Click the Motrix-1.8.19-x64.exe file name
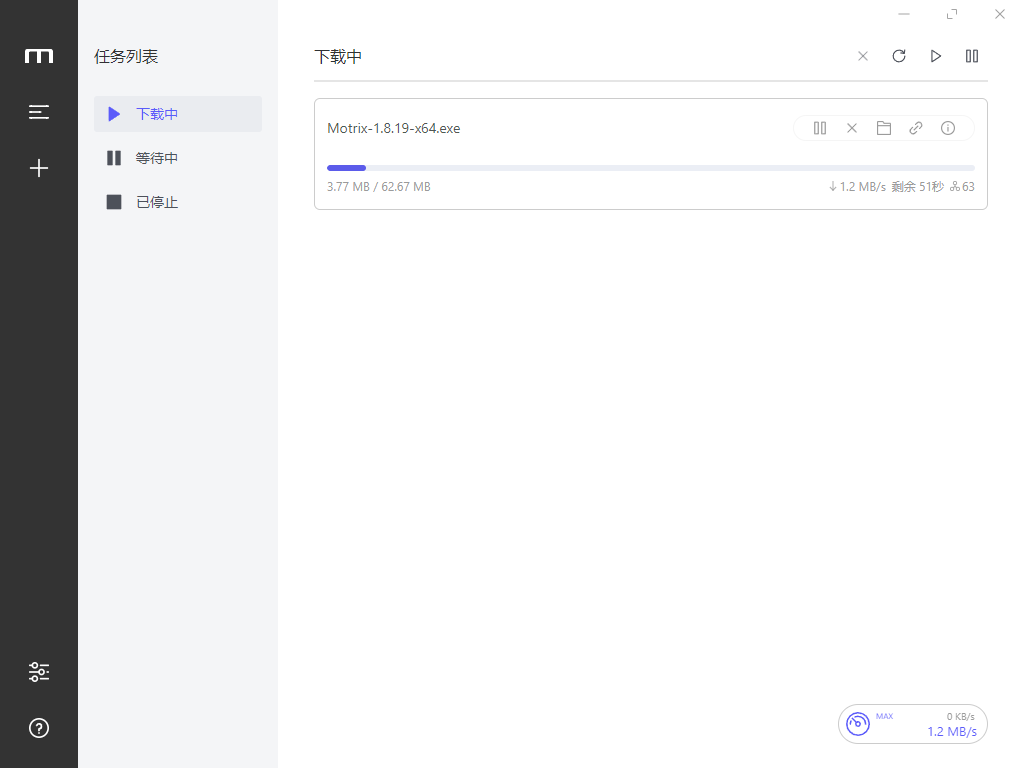 (394, 128)
